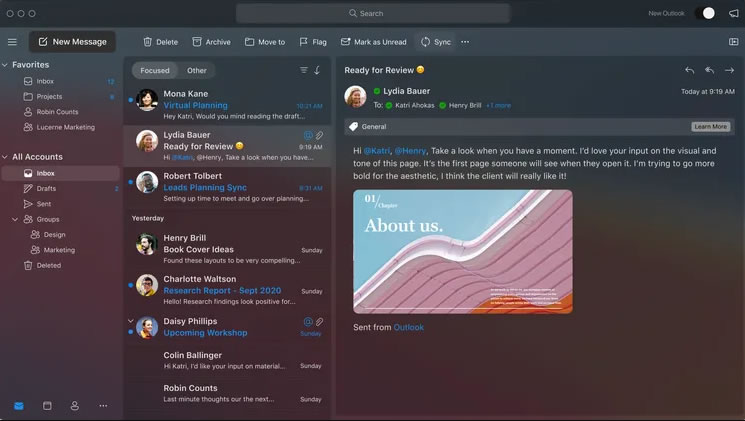Switch off the New Outlook toggle
This screenshot has width=745, height=421.
tap(705, 13)
